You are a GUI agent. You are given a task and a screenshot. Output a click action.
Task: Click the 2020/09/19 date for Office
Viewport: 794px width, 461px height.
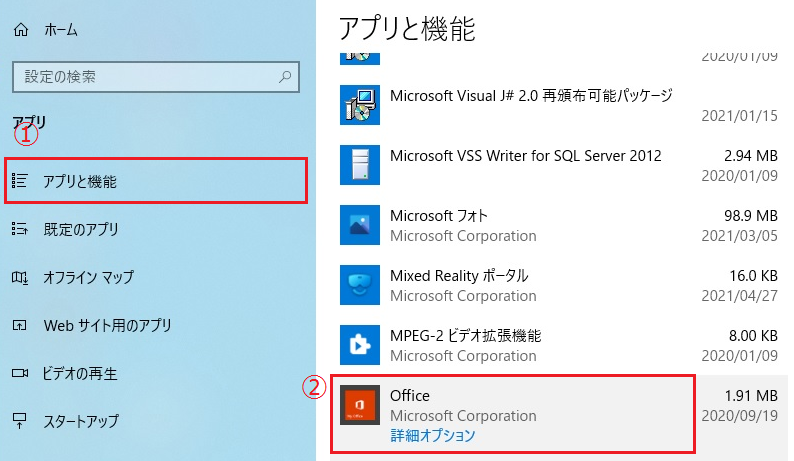(739, 416)
